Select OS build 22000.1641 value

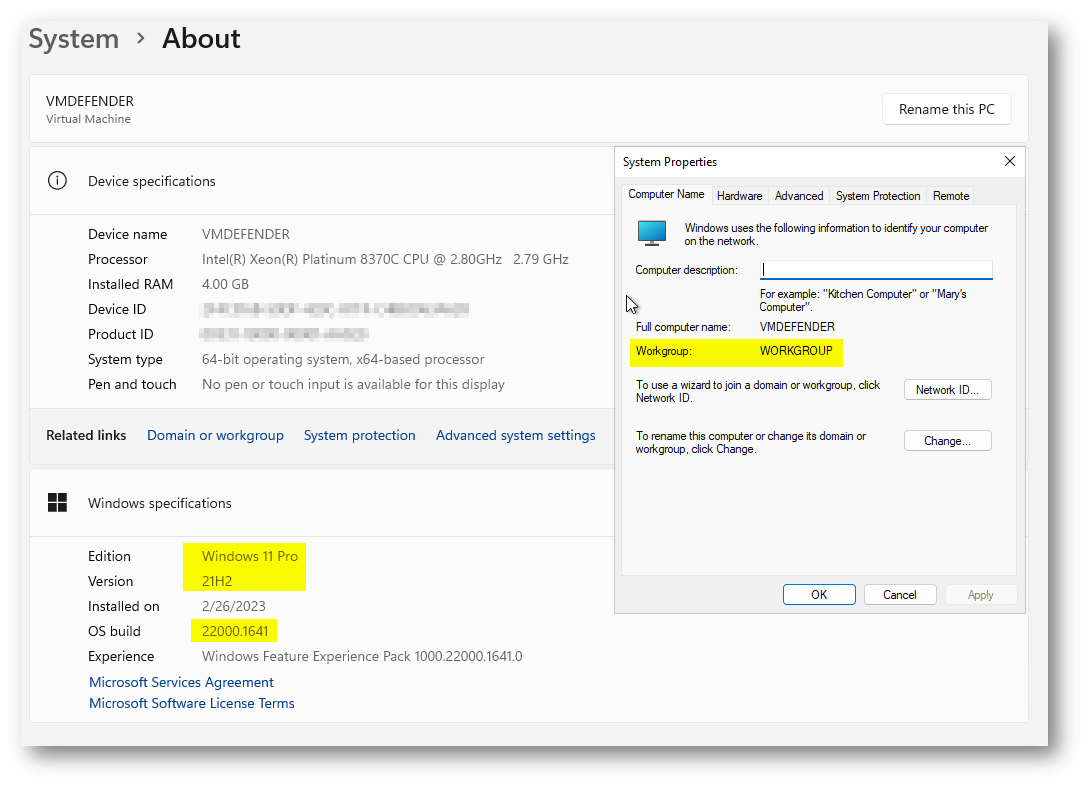pos(235,631)
